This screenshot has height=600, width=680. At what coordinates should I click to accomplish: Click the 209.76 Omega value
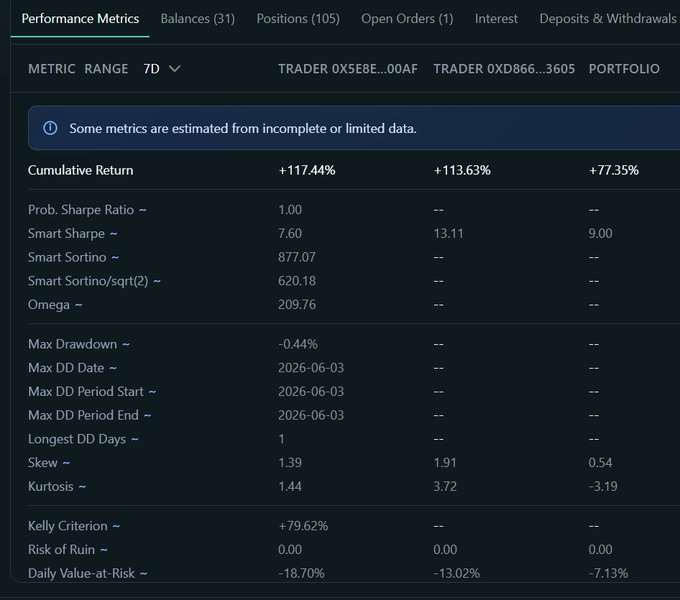pyautogui.click(x=297, y=305)
